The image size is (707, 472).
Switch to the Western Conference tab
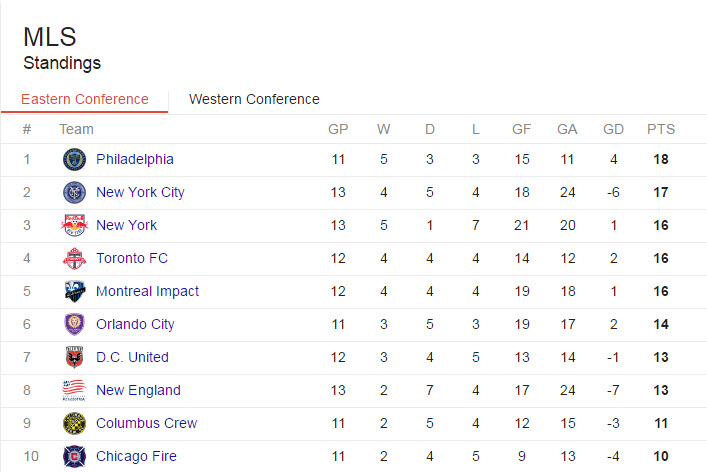click(254, 99)
